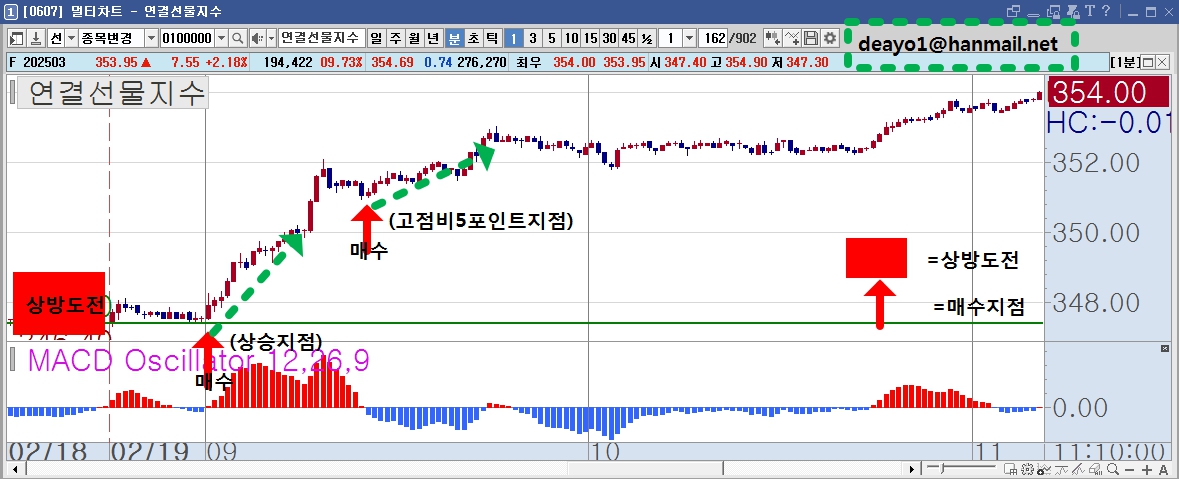The image size is (1179, 479).
Task: Click the line-study icon in bottom toolbar
Action: (x=1061, y=469)
